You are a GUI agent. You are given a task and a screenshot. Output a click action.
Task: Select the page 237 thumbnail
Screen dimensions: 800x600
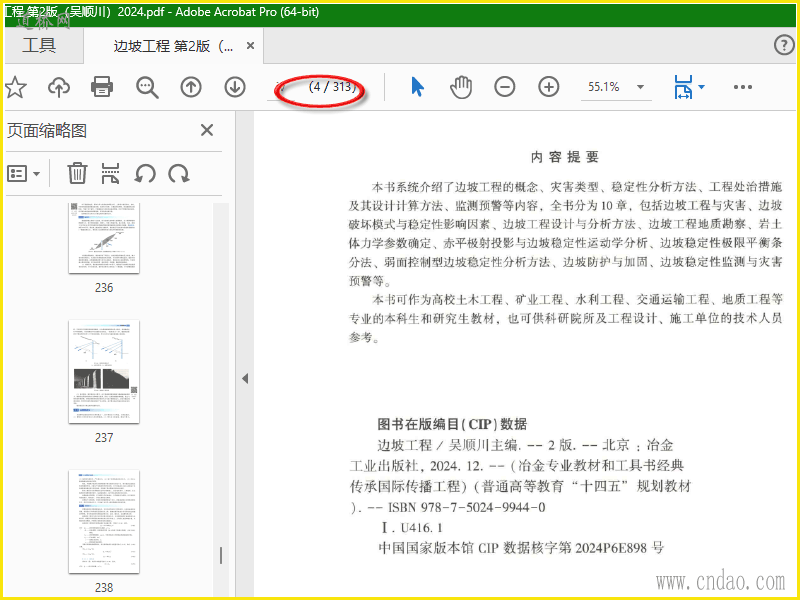tap(104, 371)
